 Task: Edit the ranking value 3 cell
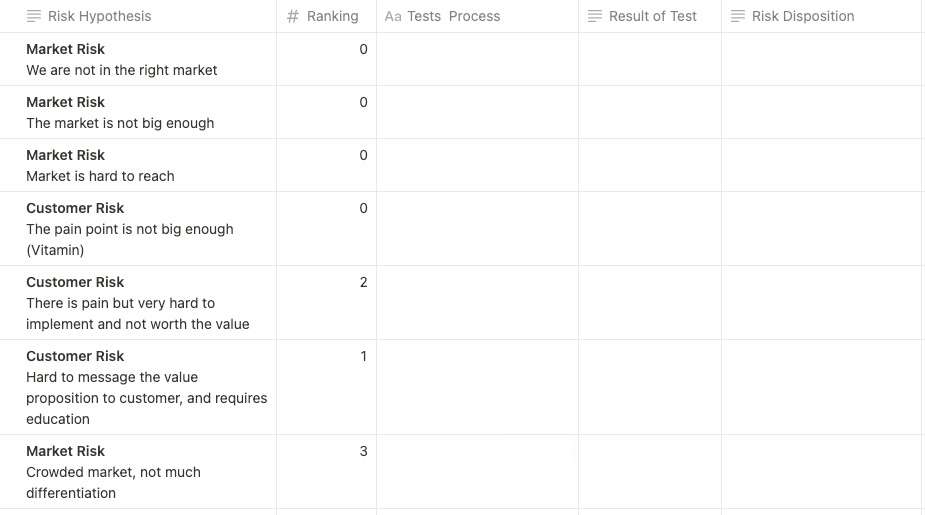tap(326, 472)
